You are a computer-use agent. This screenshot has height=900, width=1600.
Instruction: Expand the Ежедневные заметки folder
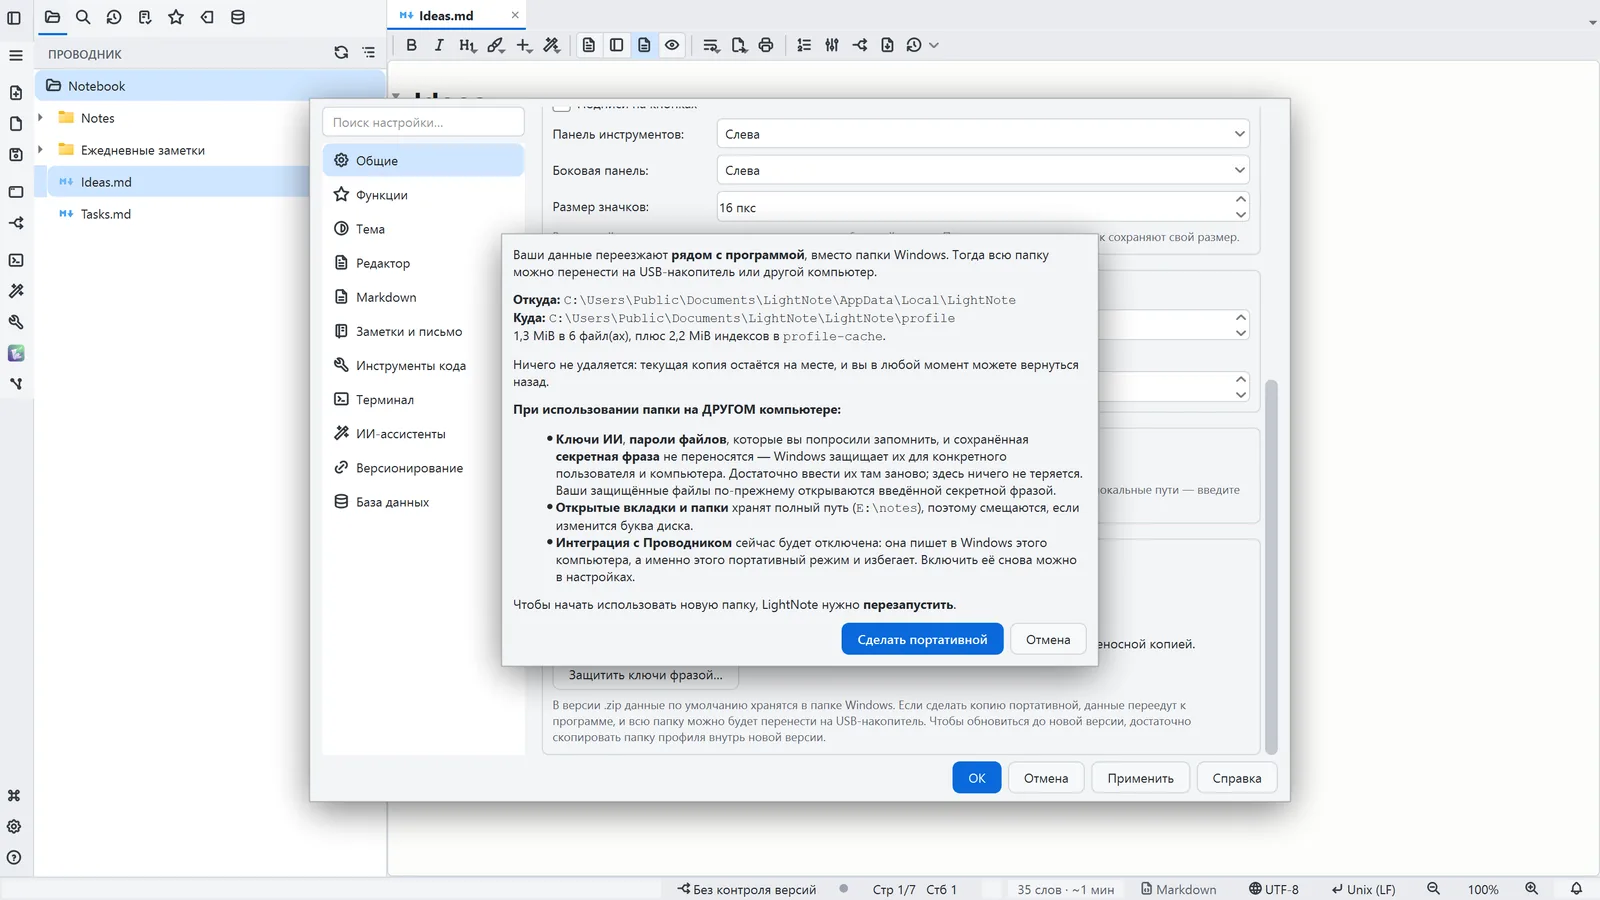coord(41,150)
